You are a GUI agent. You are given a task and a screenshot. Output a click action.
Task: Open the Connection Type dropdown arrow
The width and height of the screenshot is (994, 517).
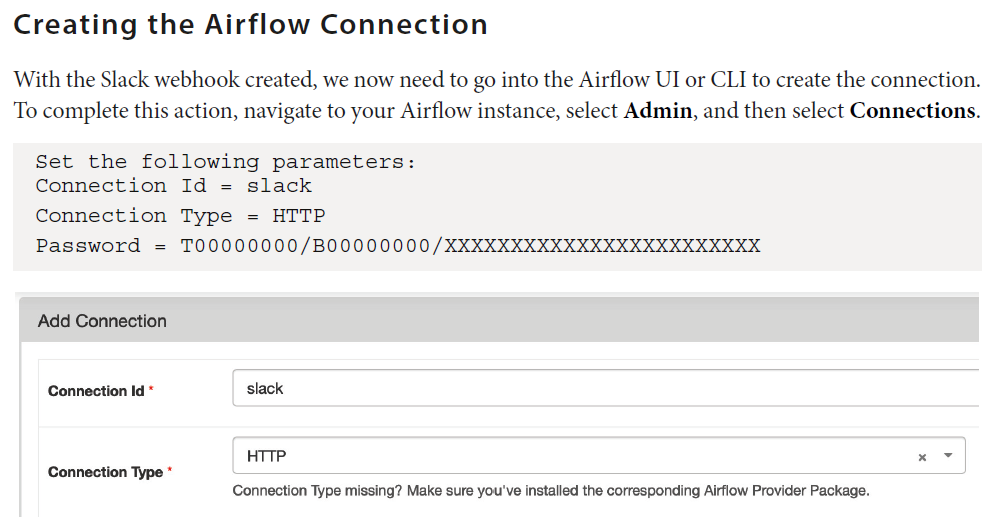point(948,456)
